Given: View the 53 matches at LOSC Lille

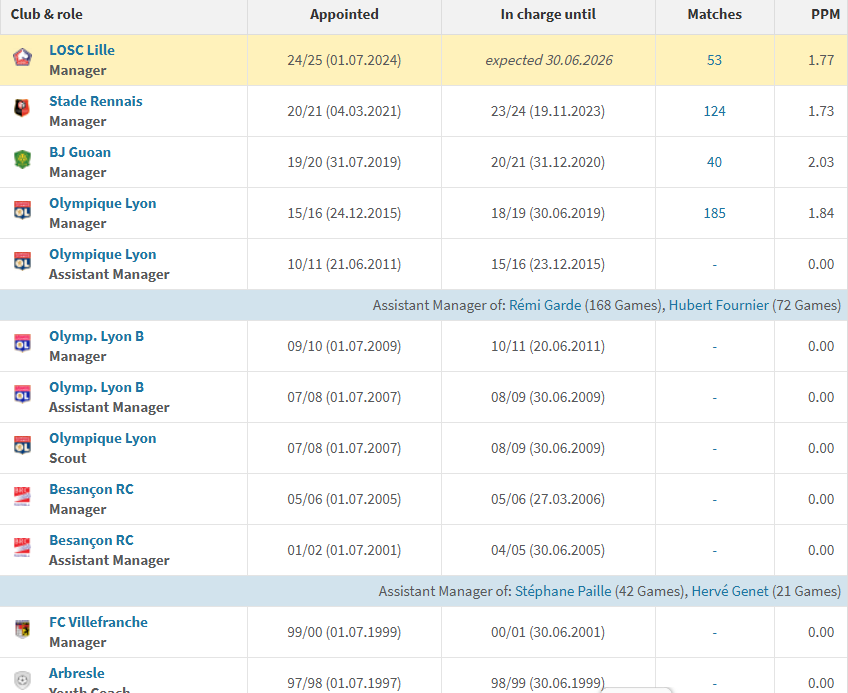Looking at the screenshot, I should [x=714, y=60].
